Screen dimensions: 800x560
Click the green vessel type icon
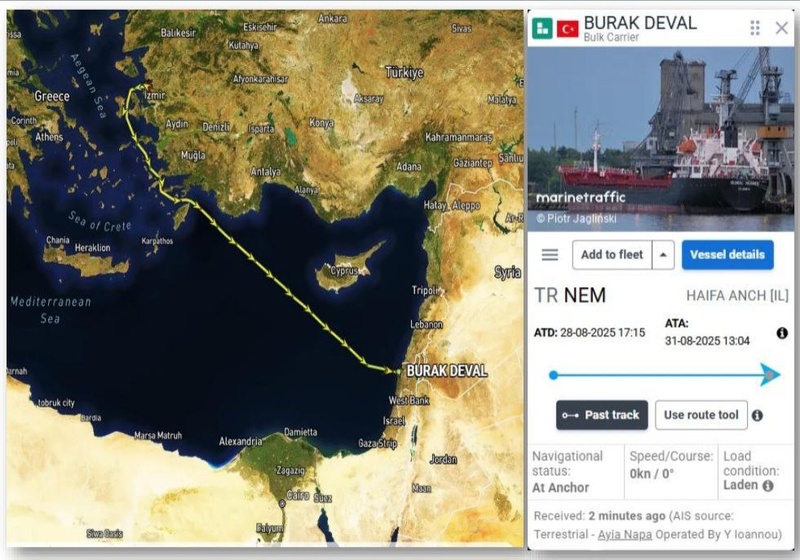pyautogui.click(x=542, y=29)
